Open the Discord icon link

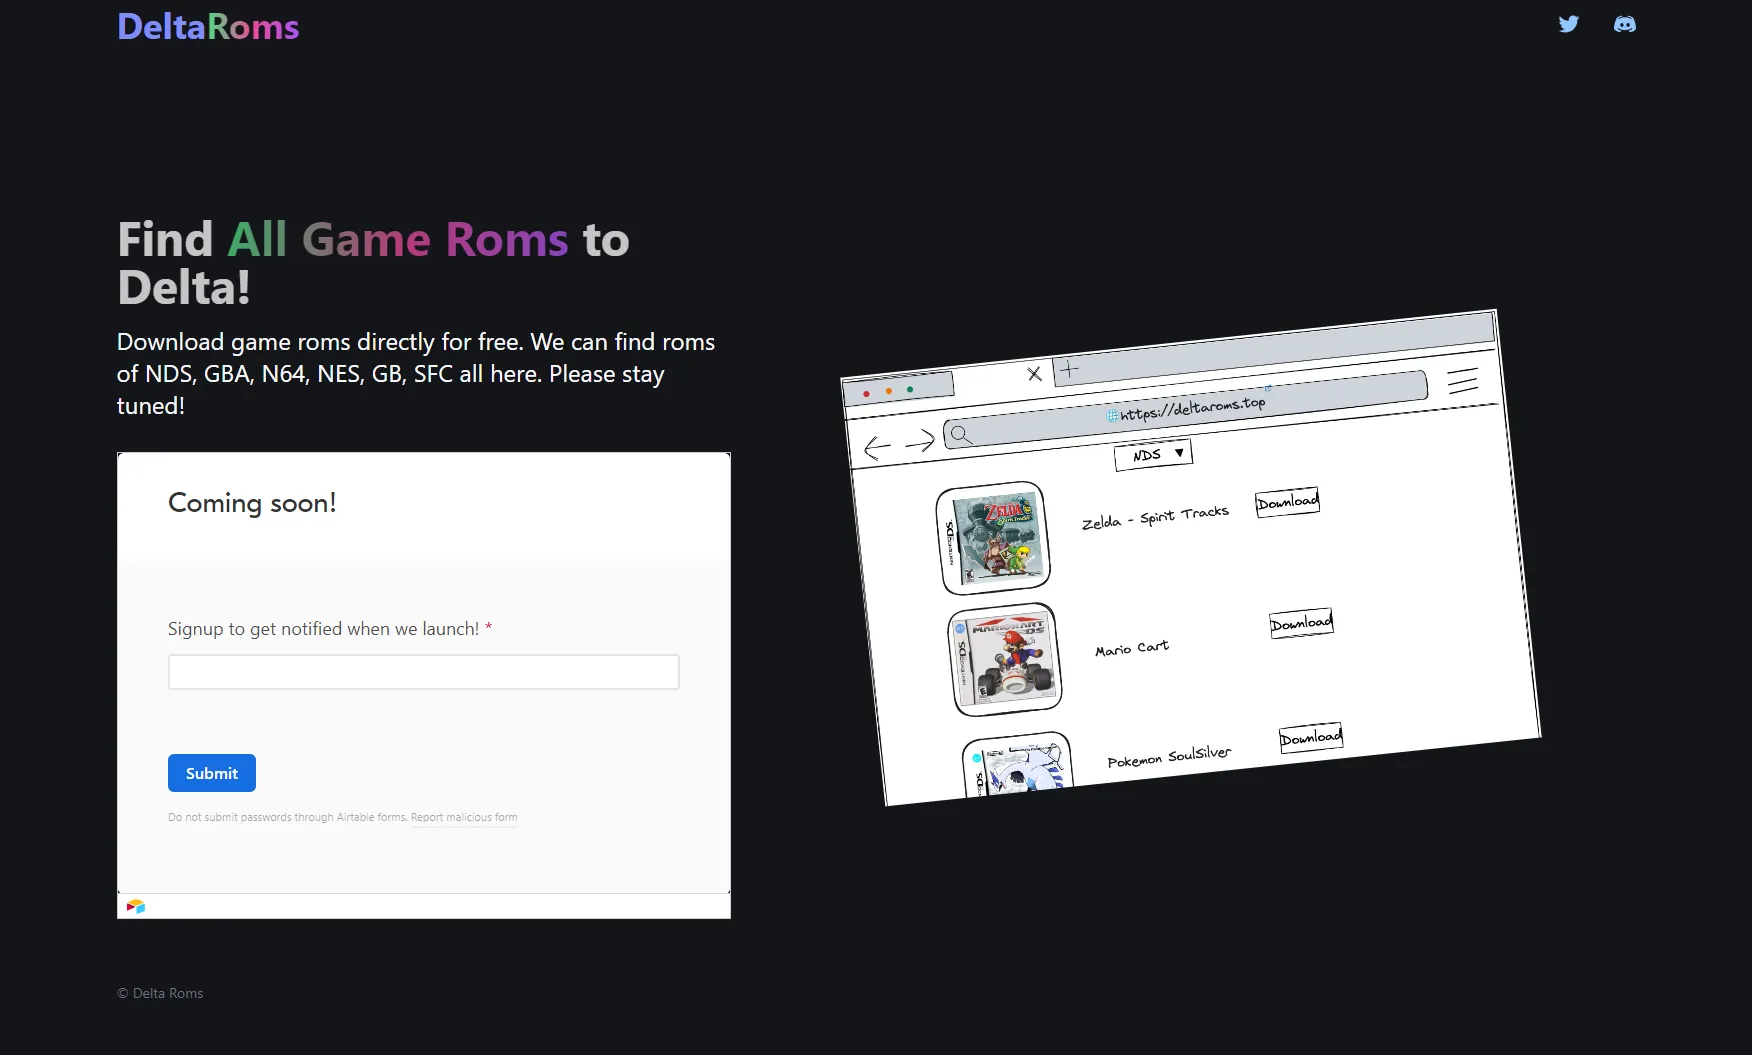click(1624, 24)
